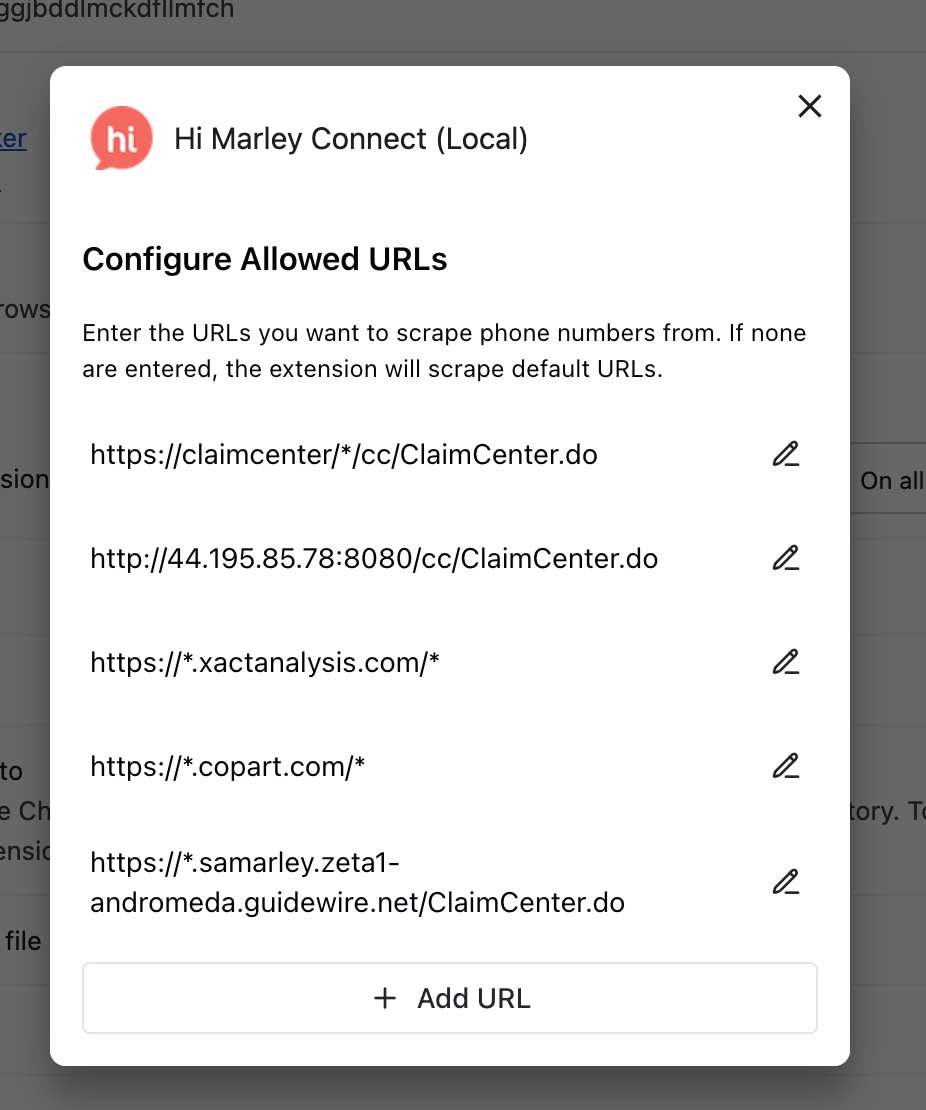Screen dimensions: 926x1110
Task: Edit the guidewire.net ClaimCenter URL
Action: pos(786,883)
